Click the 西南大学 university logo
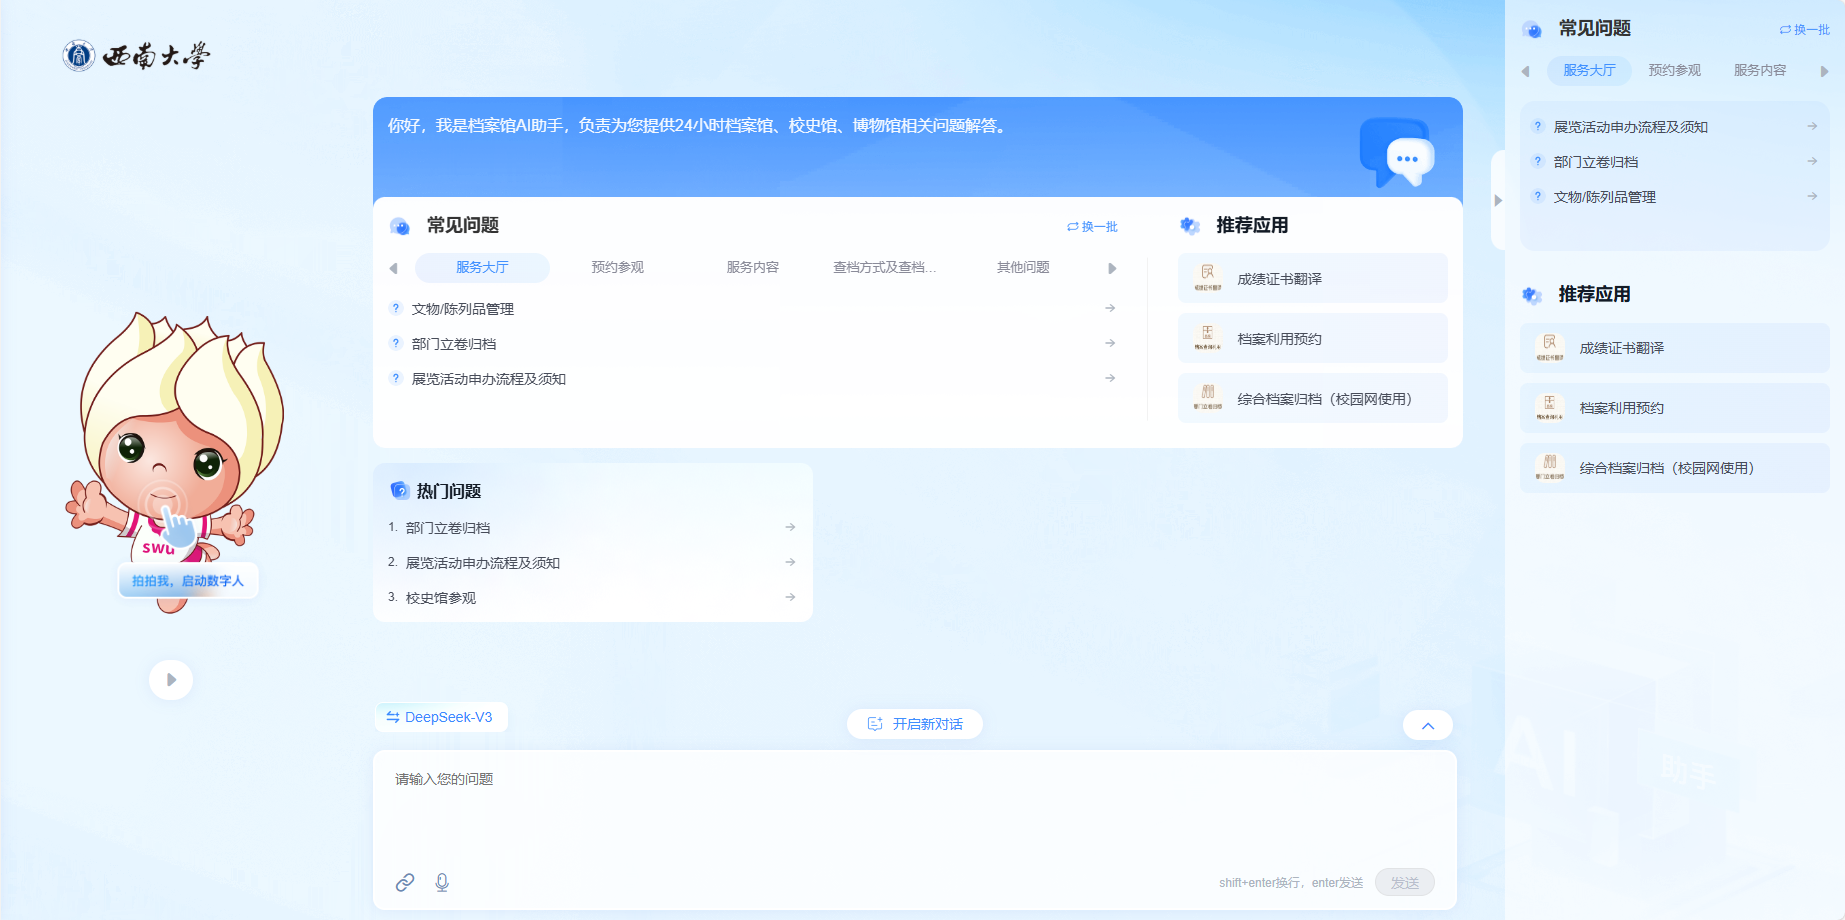 click(137, 55)
